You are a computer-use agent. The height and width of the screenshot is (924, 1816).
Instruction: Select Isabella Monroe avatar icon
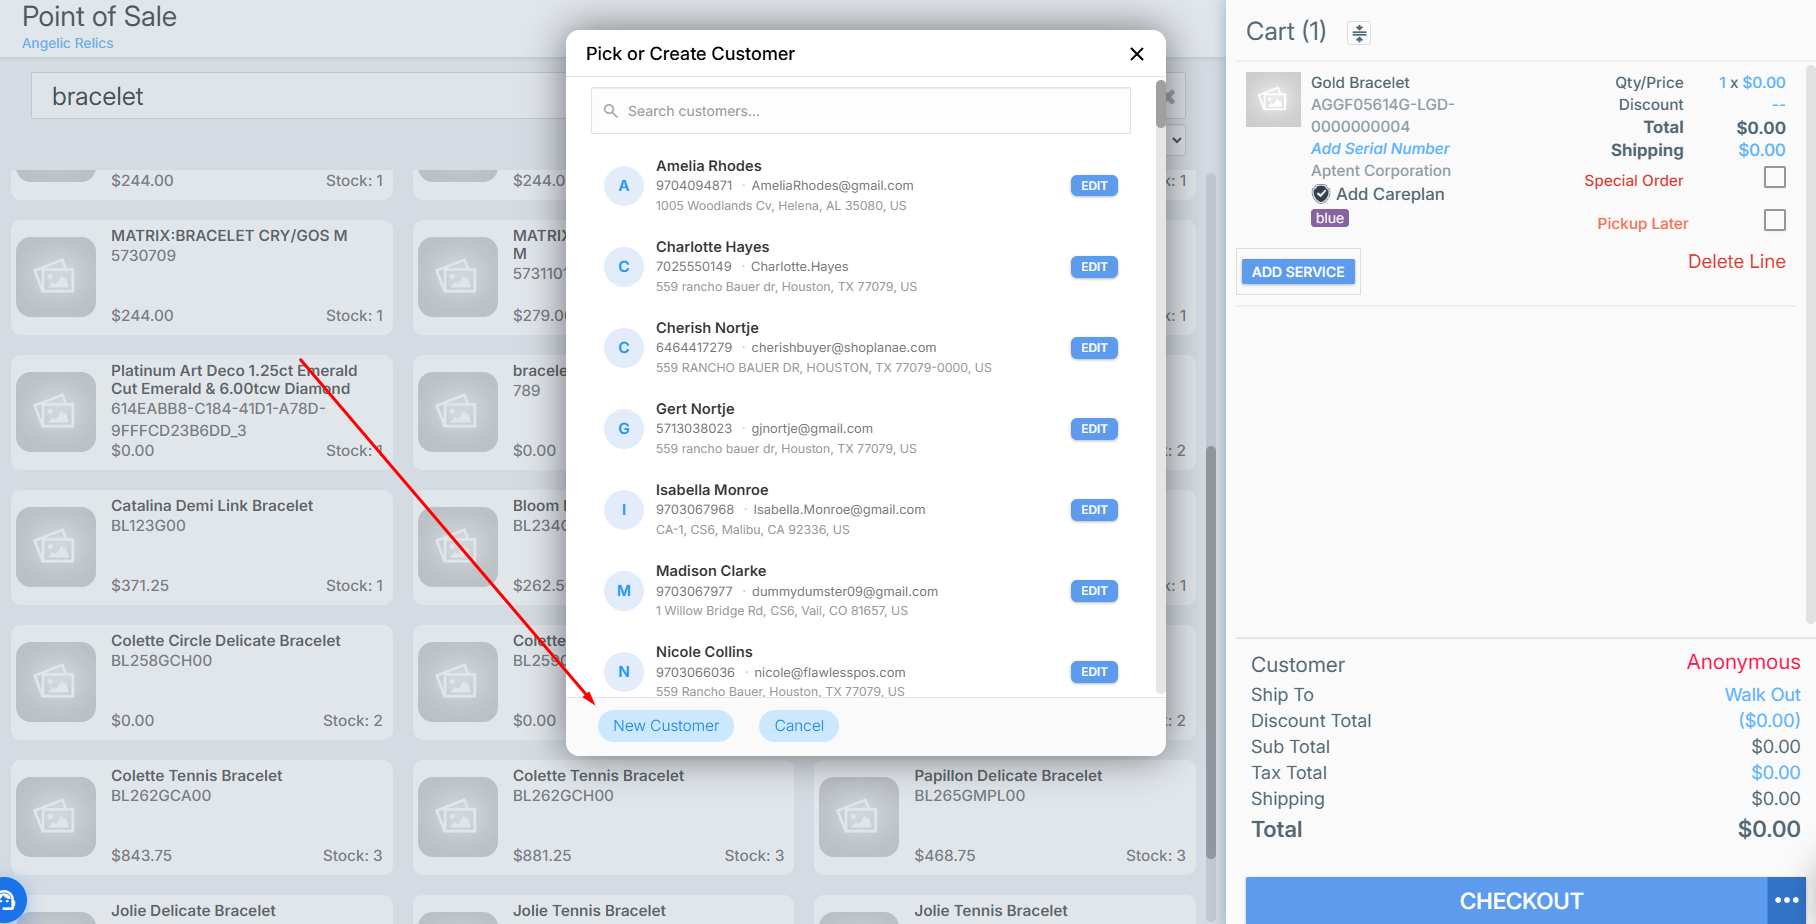(x=624, y=510)
